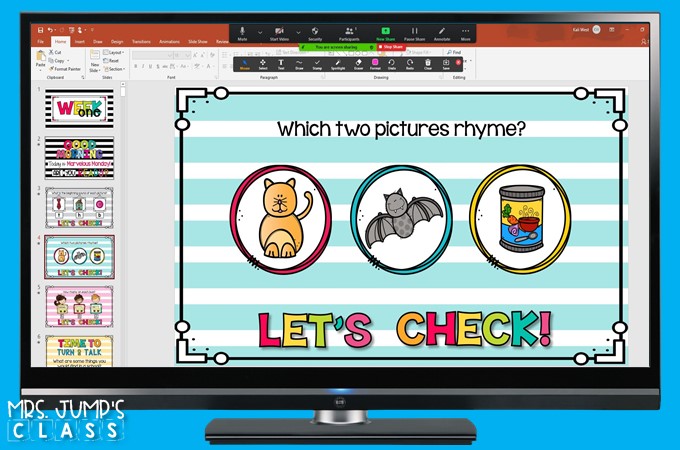Select the Eraser annotation tool
680x450 pixels.
358,64
